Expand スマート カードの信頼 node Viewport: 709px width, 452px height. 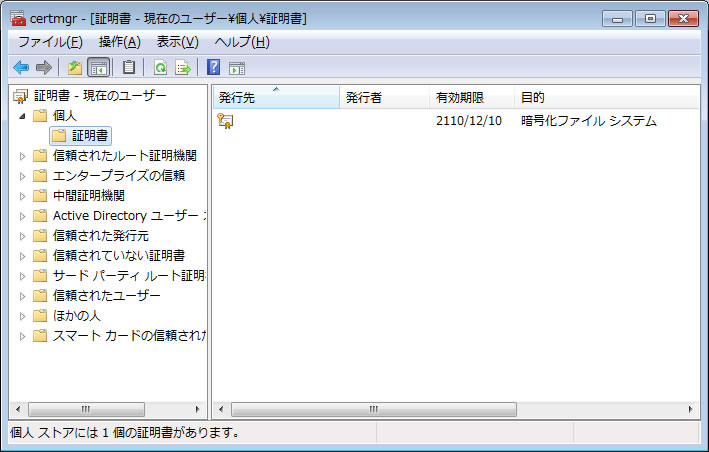[22, 336]
